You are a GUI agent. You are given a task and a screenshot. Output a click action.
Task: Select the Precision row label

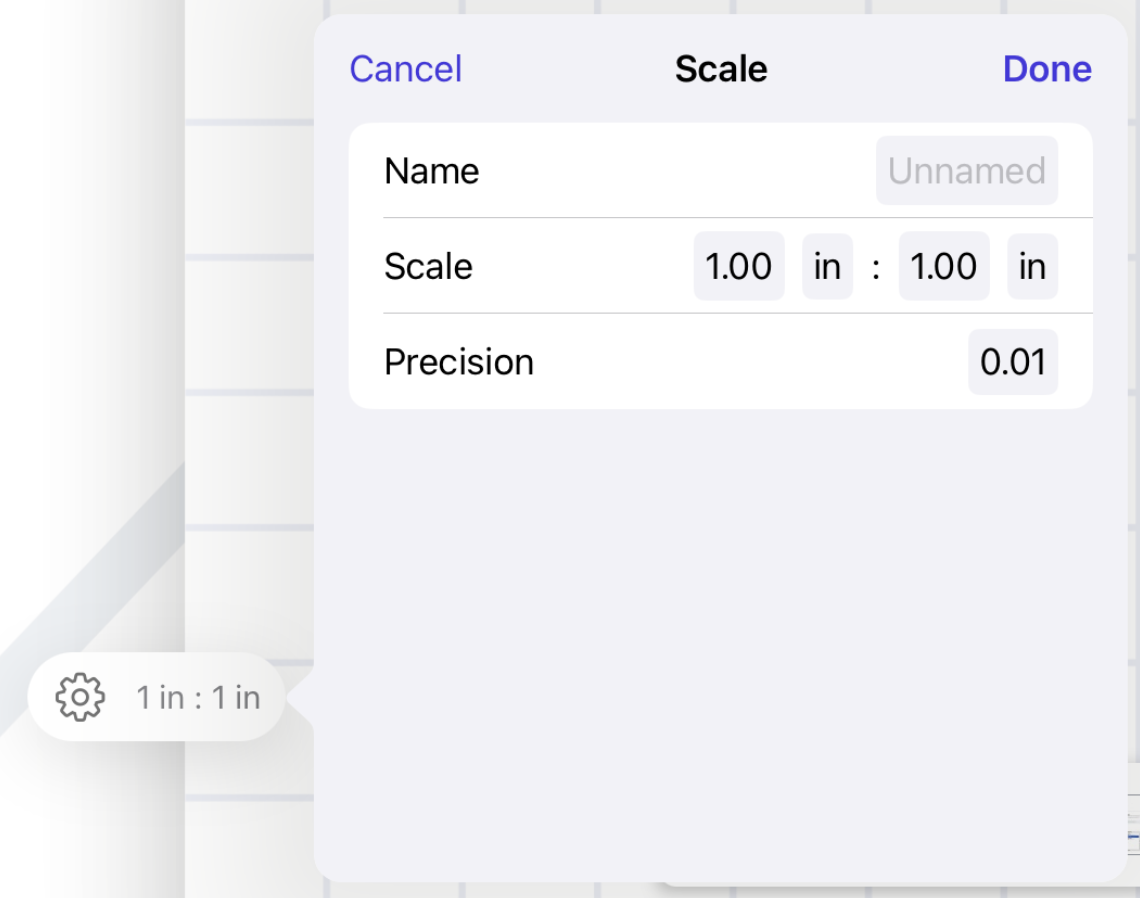(x=458, y=362)
